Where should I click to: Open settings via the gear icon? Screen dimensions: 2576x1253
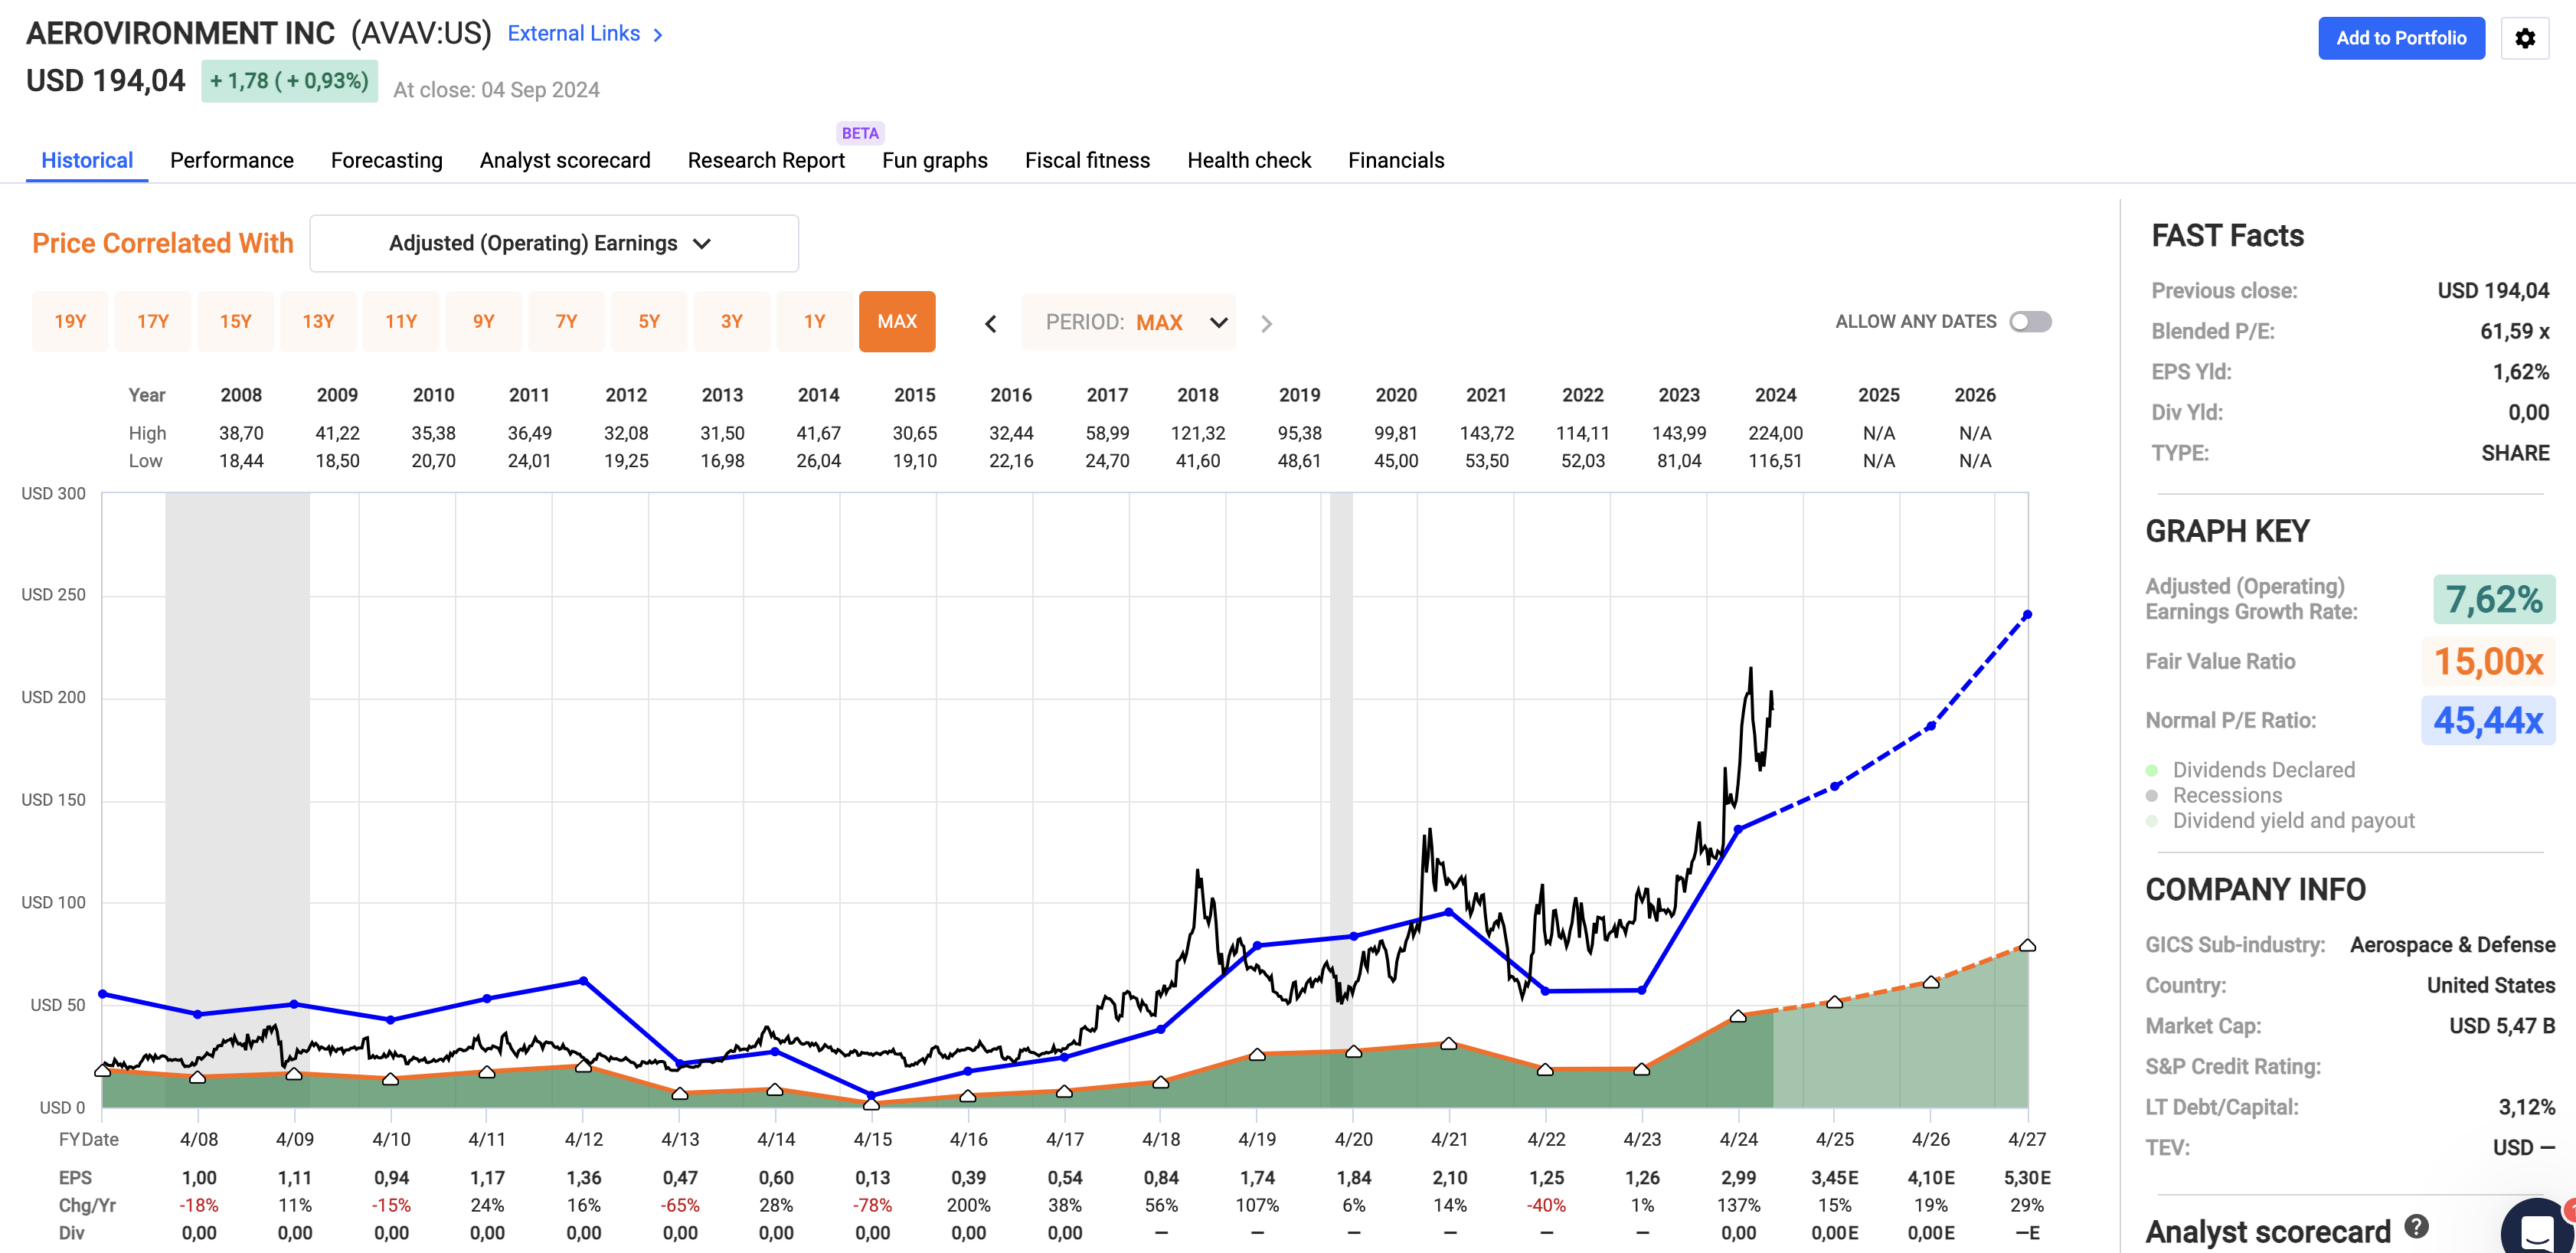tap(2525, 38)
